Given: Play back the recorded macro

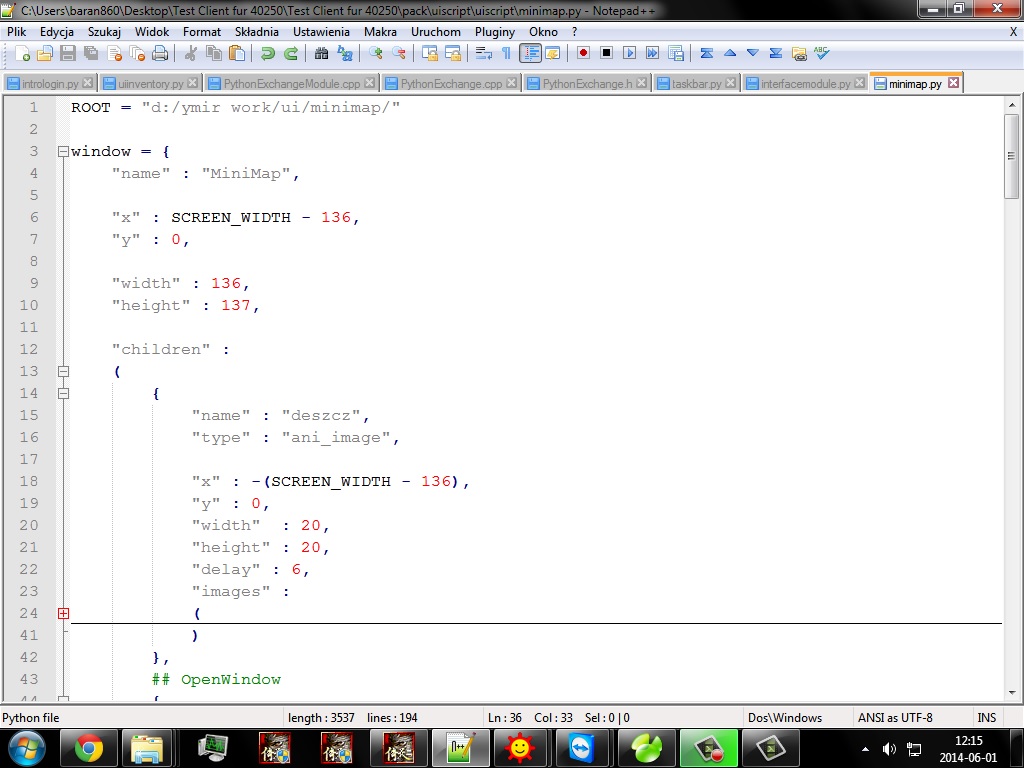Looking at the screenshot, I should (x=630, y=53).
